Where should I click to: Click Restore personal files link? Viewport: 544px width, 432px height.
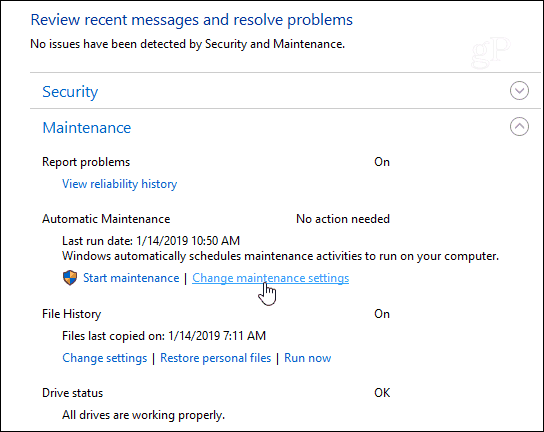215,358
